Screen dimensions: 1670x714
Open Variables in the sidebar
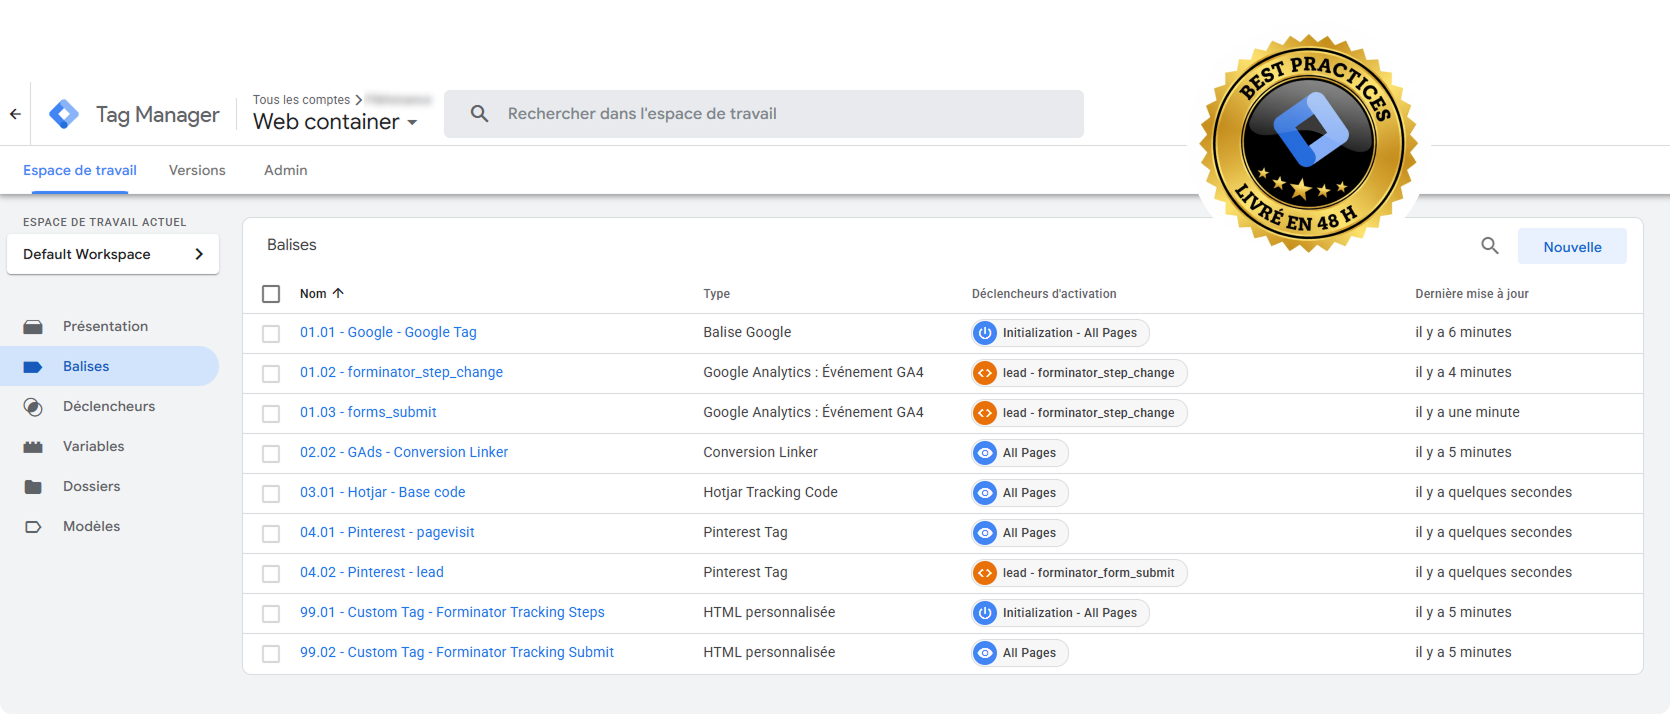click(93, 446)
